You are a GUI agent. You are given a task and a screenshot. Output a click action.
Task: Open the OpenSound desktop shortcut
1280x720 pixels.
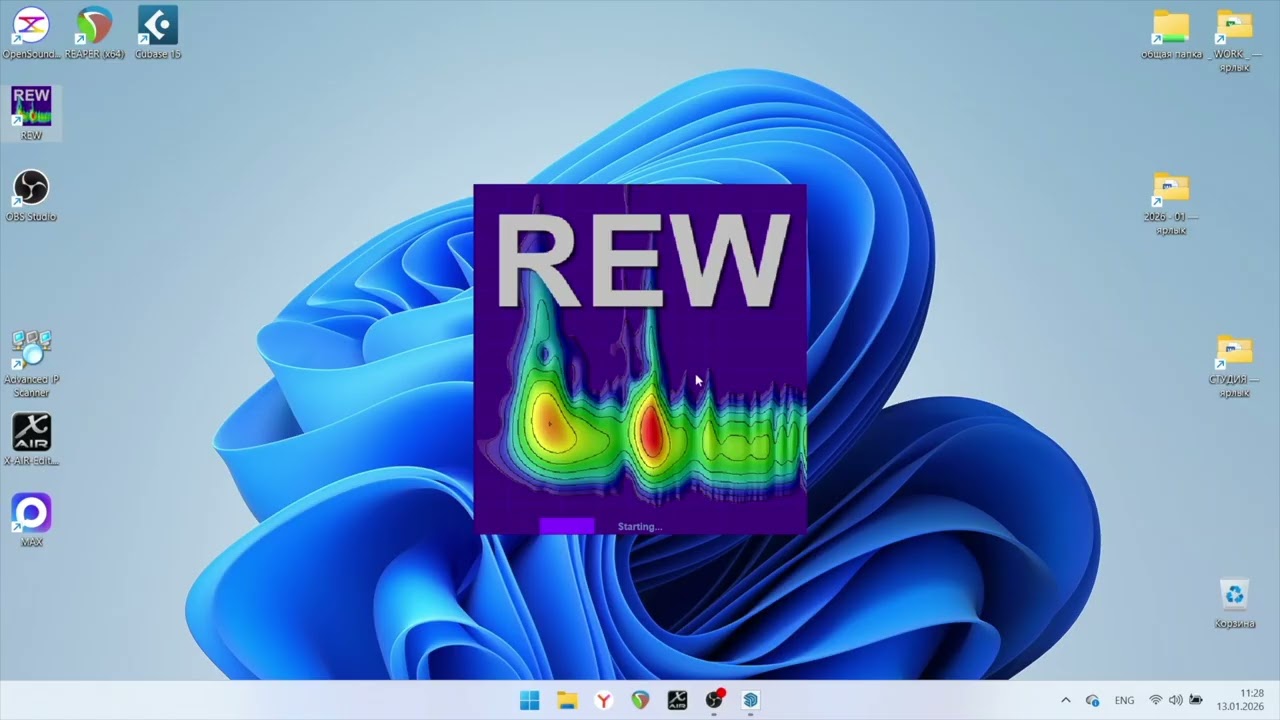[31, 32]
